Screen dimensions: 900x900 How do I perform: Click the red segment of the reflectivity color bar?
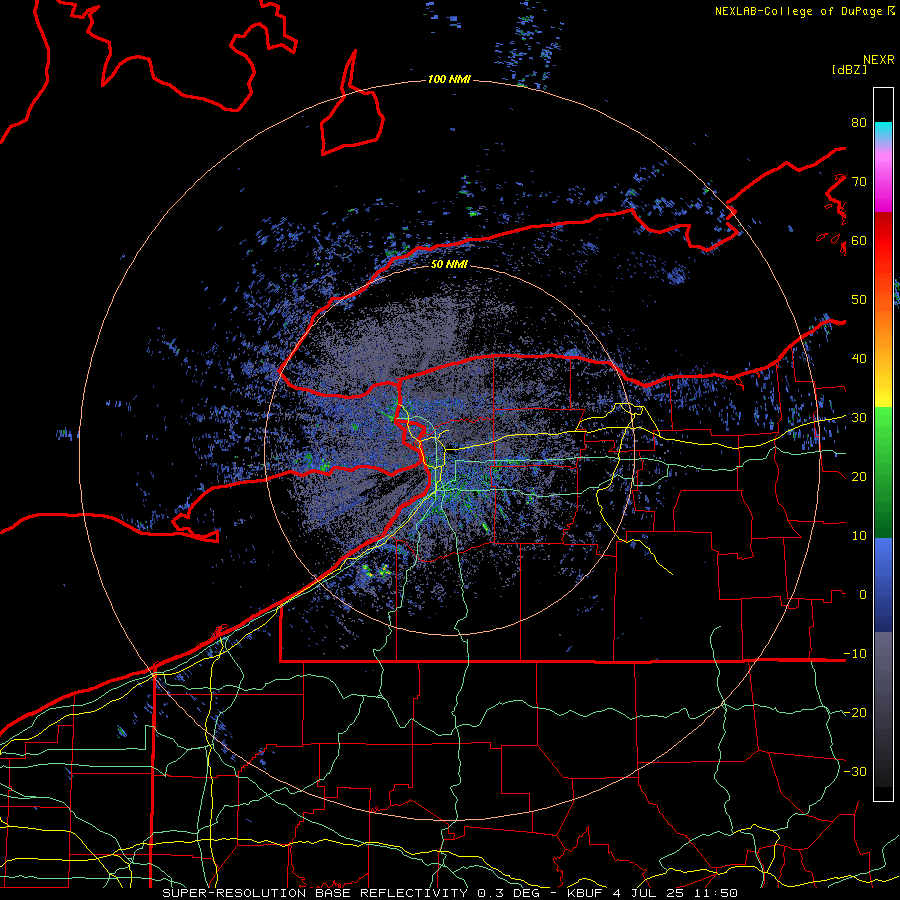pyautogui.click(x=883, y=241)
